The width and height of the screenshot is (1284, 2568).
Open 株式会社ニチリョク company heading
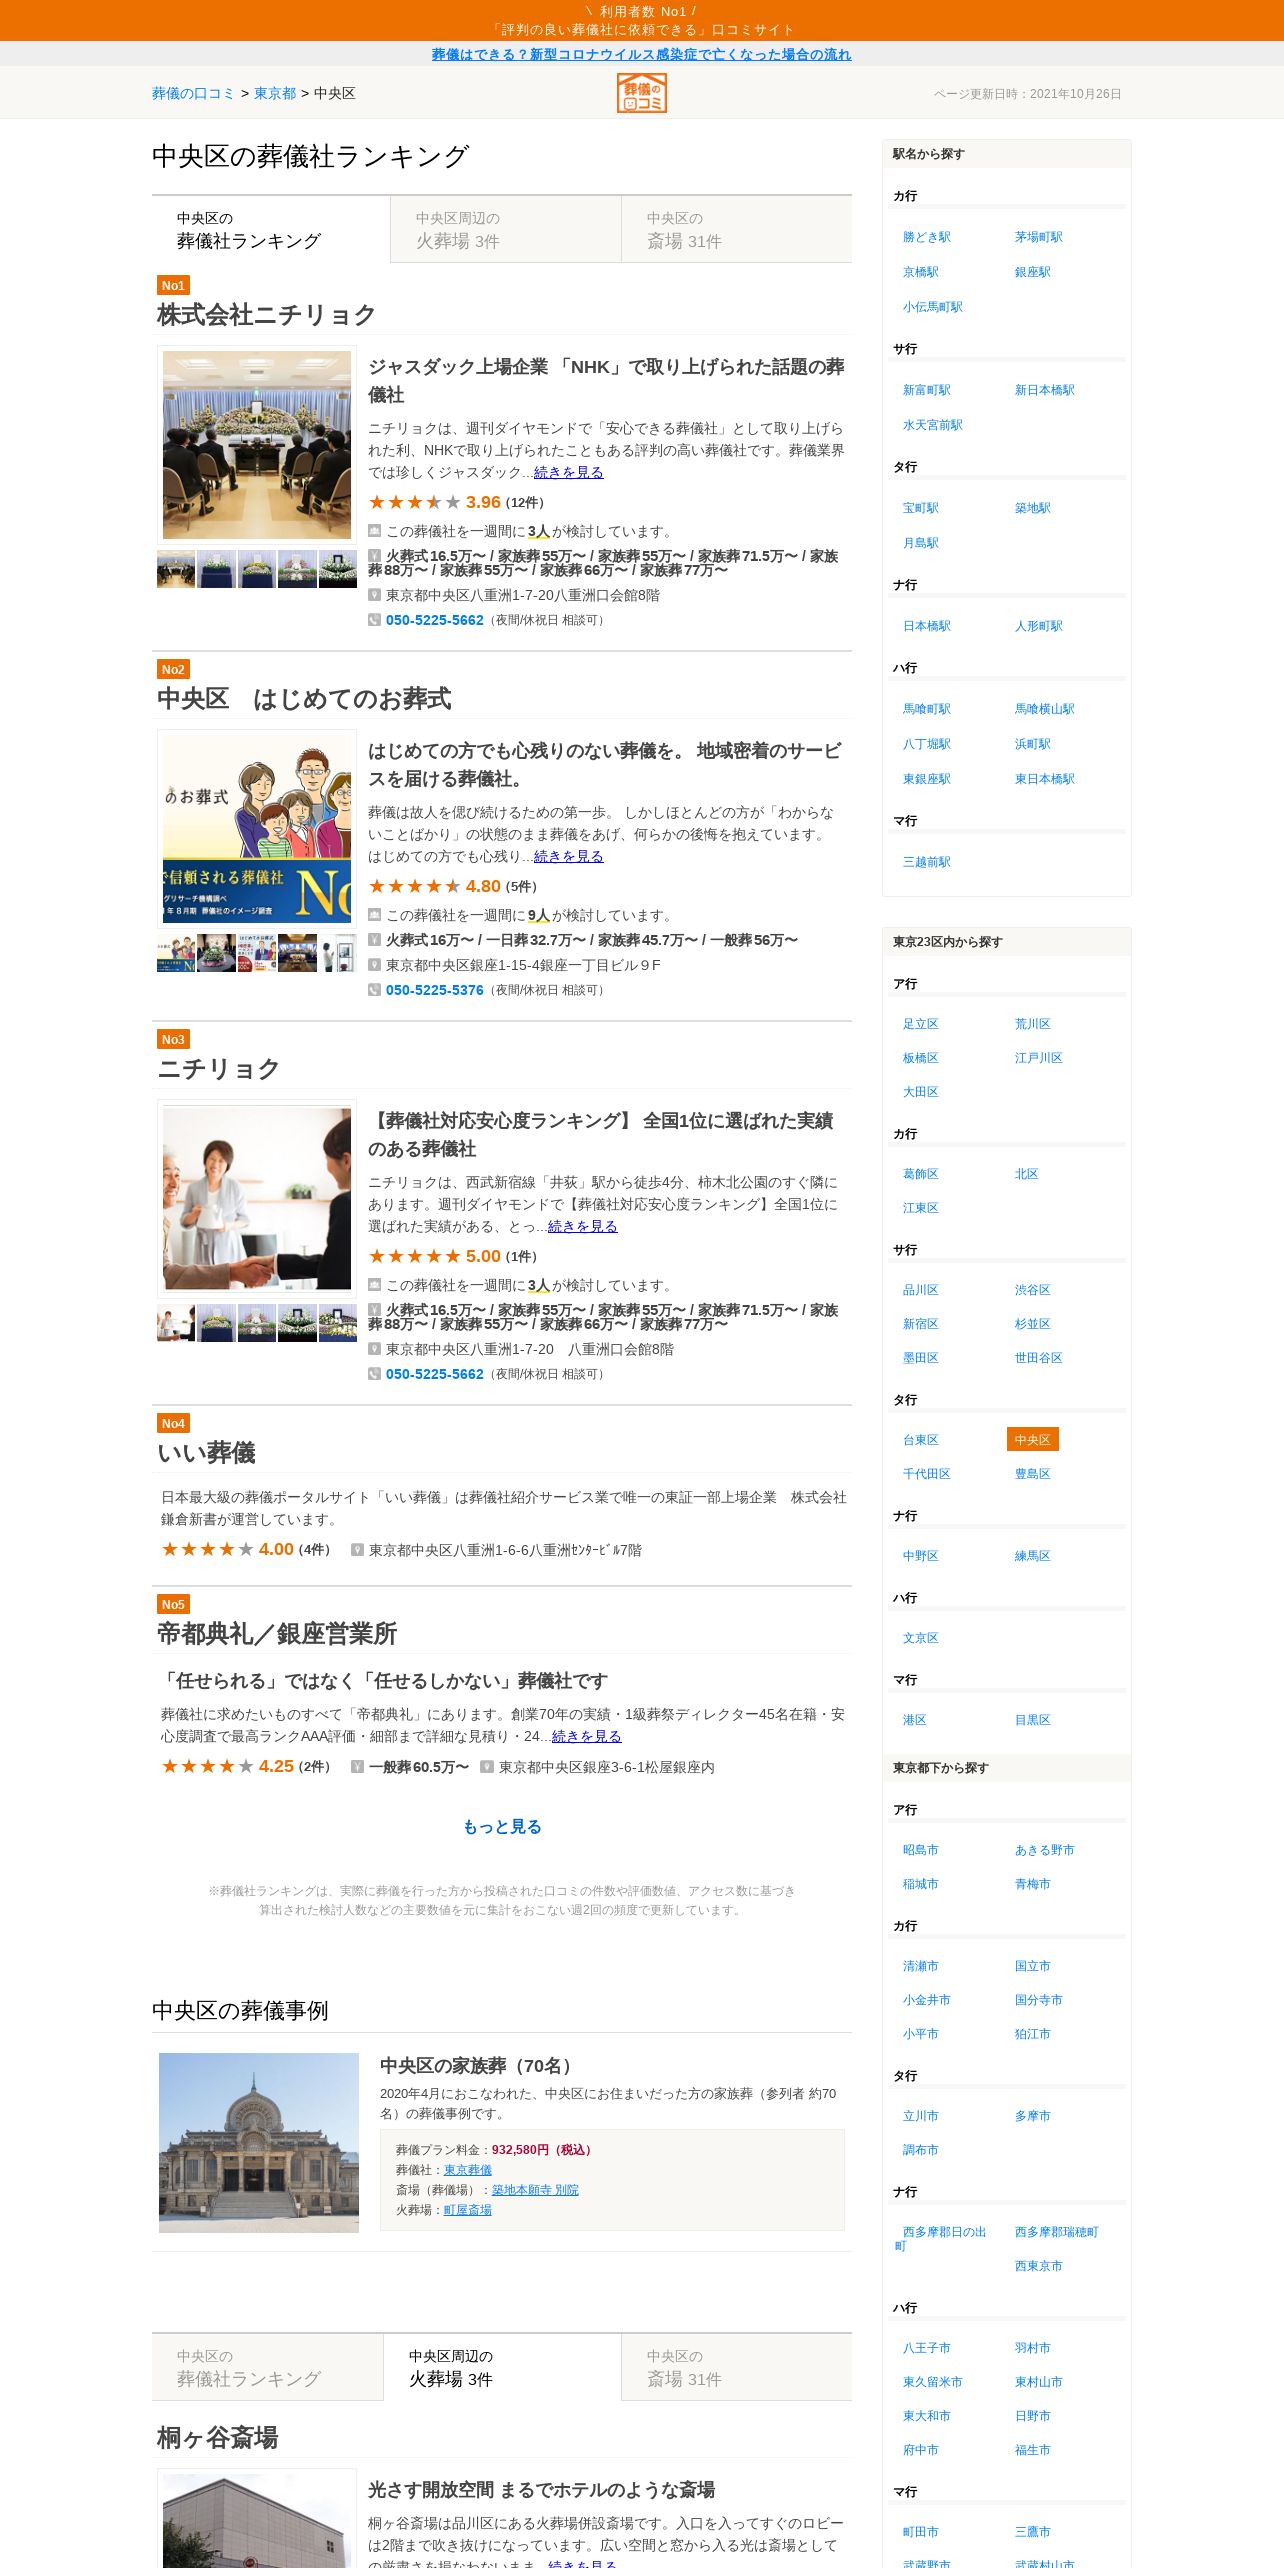pos(266,314)
